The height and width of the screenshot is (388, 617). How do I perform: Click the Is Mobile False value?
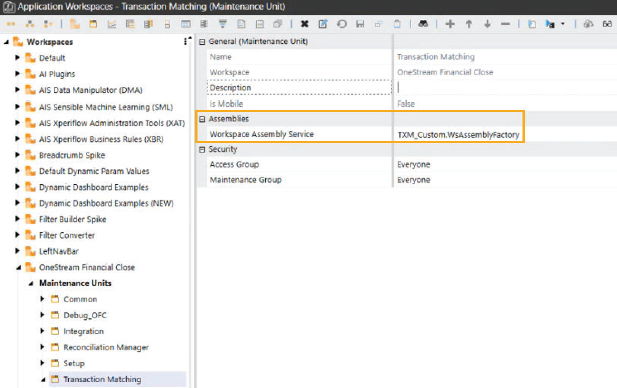[406, 104]
